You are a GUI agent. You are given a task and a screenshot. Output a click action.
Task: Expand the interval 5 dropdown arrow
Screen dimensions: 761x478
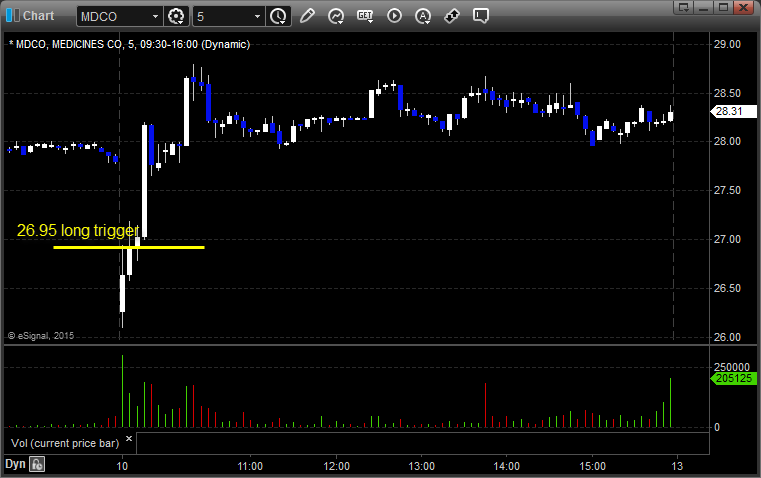[x=257, y=16]
